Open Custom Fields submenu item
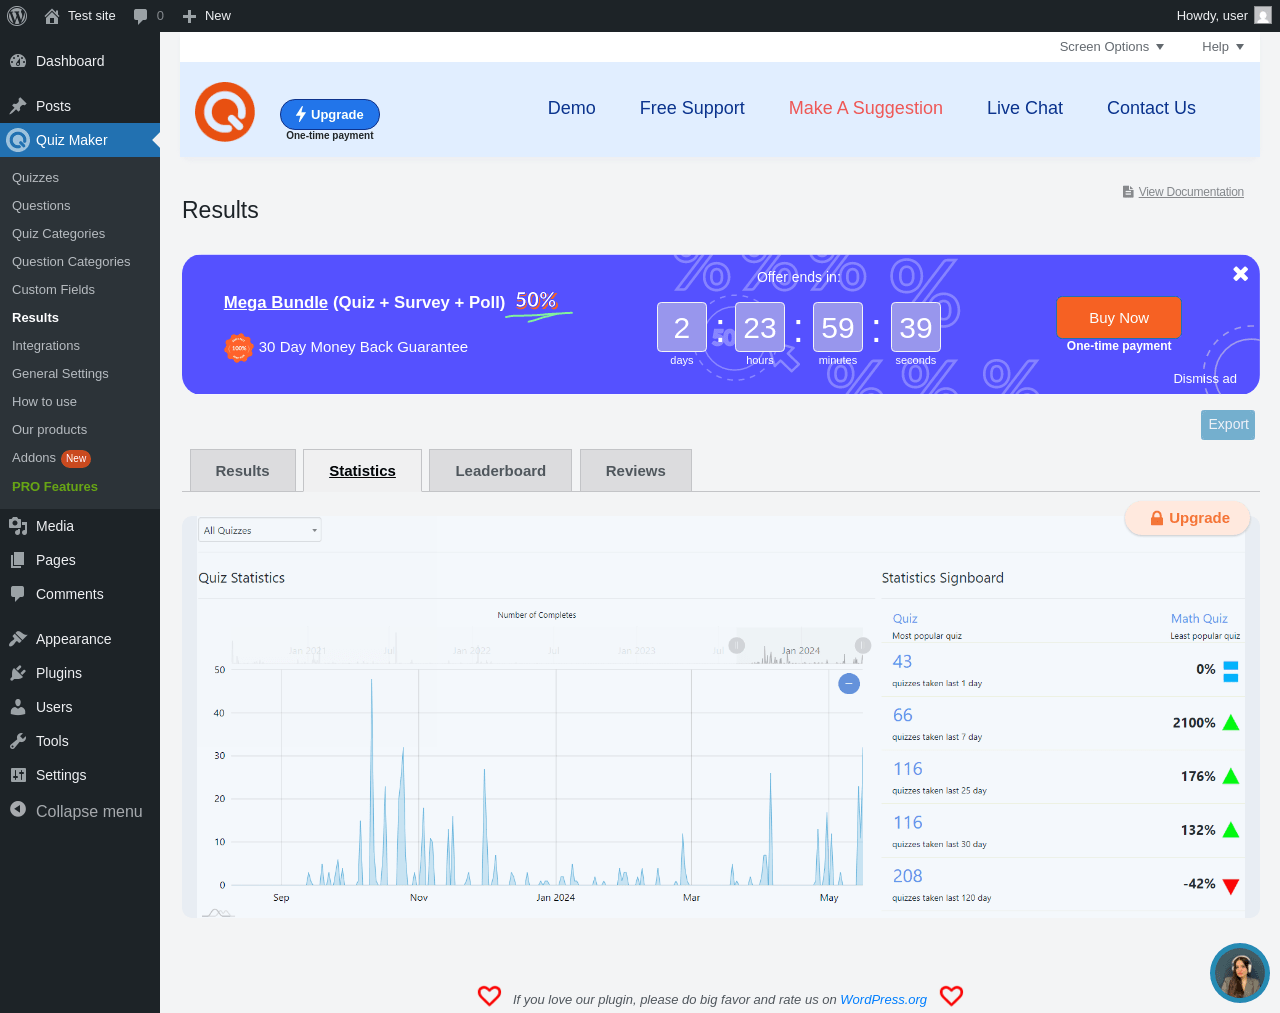Screen dimensions: 1280x1013 click(x=80, y=290)
